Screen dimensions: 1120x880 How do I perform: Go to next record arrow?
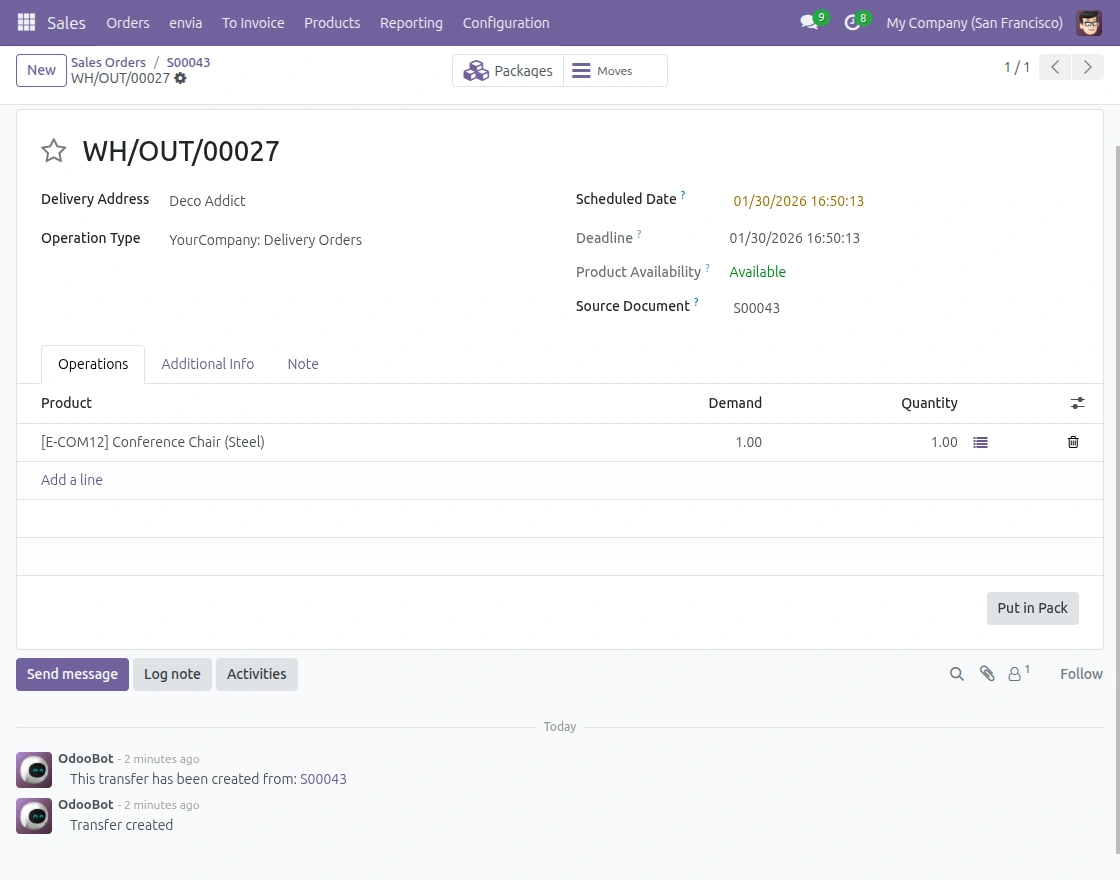1088,67
